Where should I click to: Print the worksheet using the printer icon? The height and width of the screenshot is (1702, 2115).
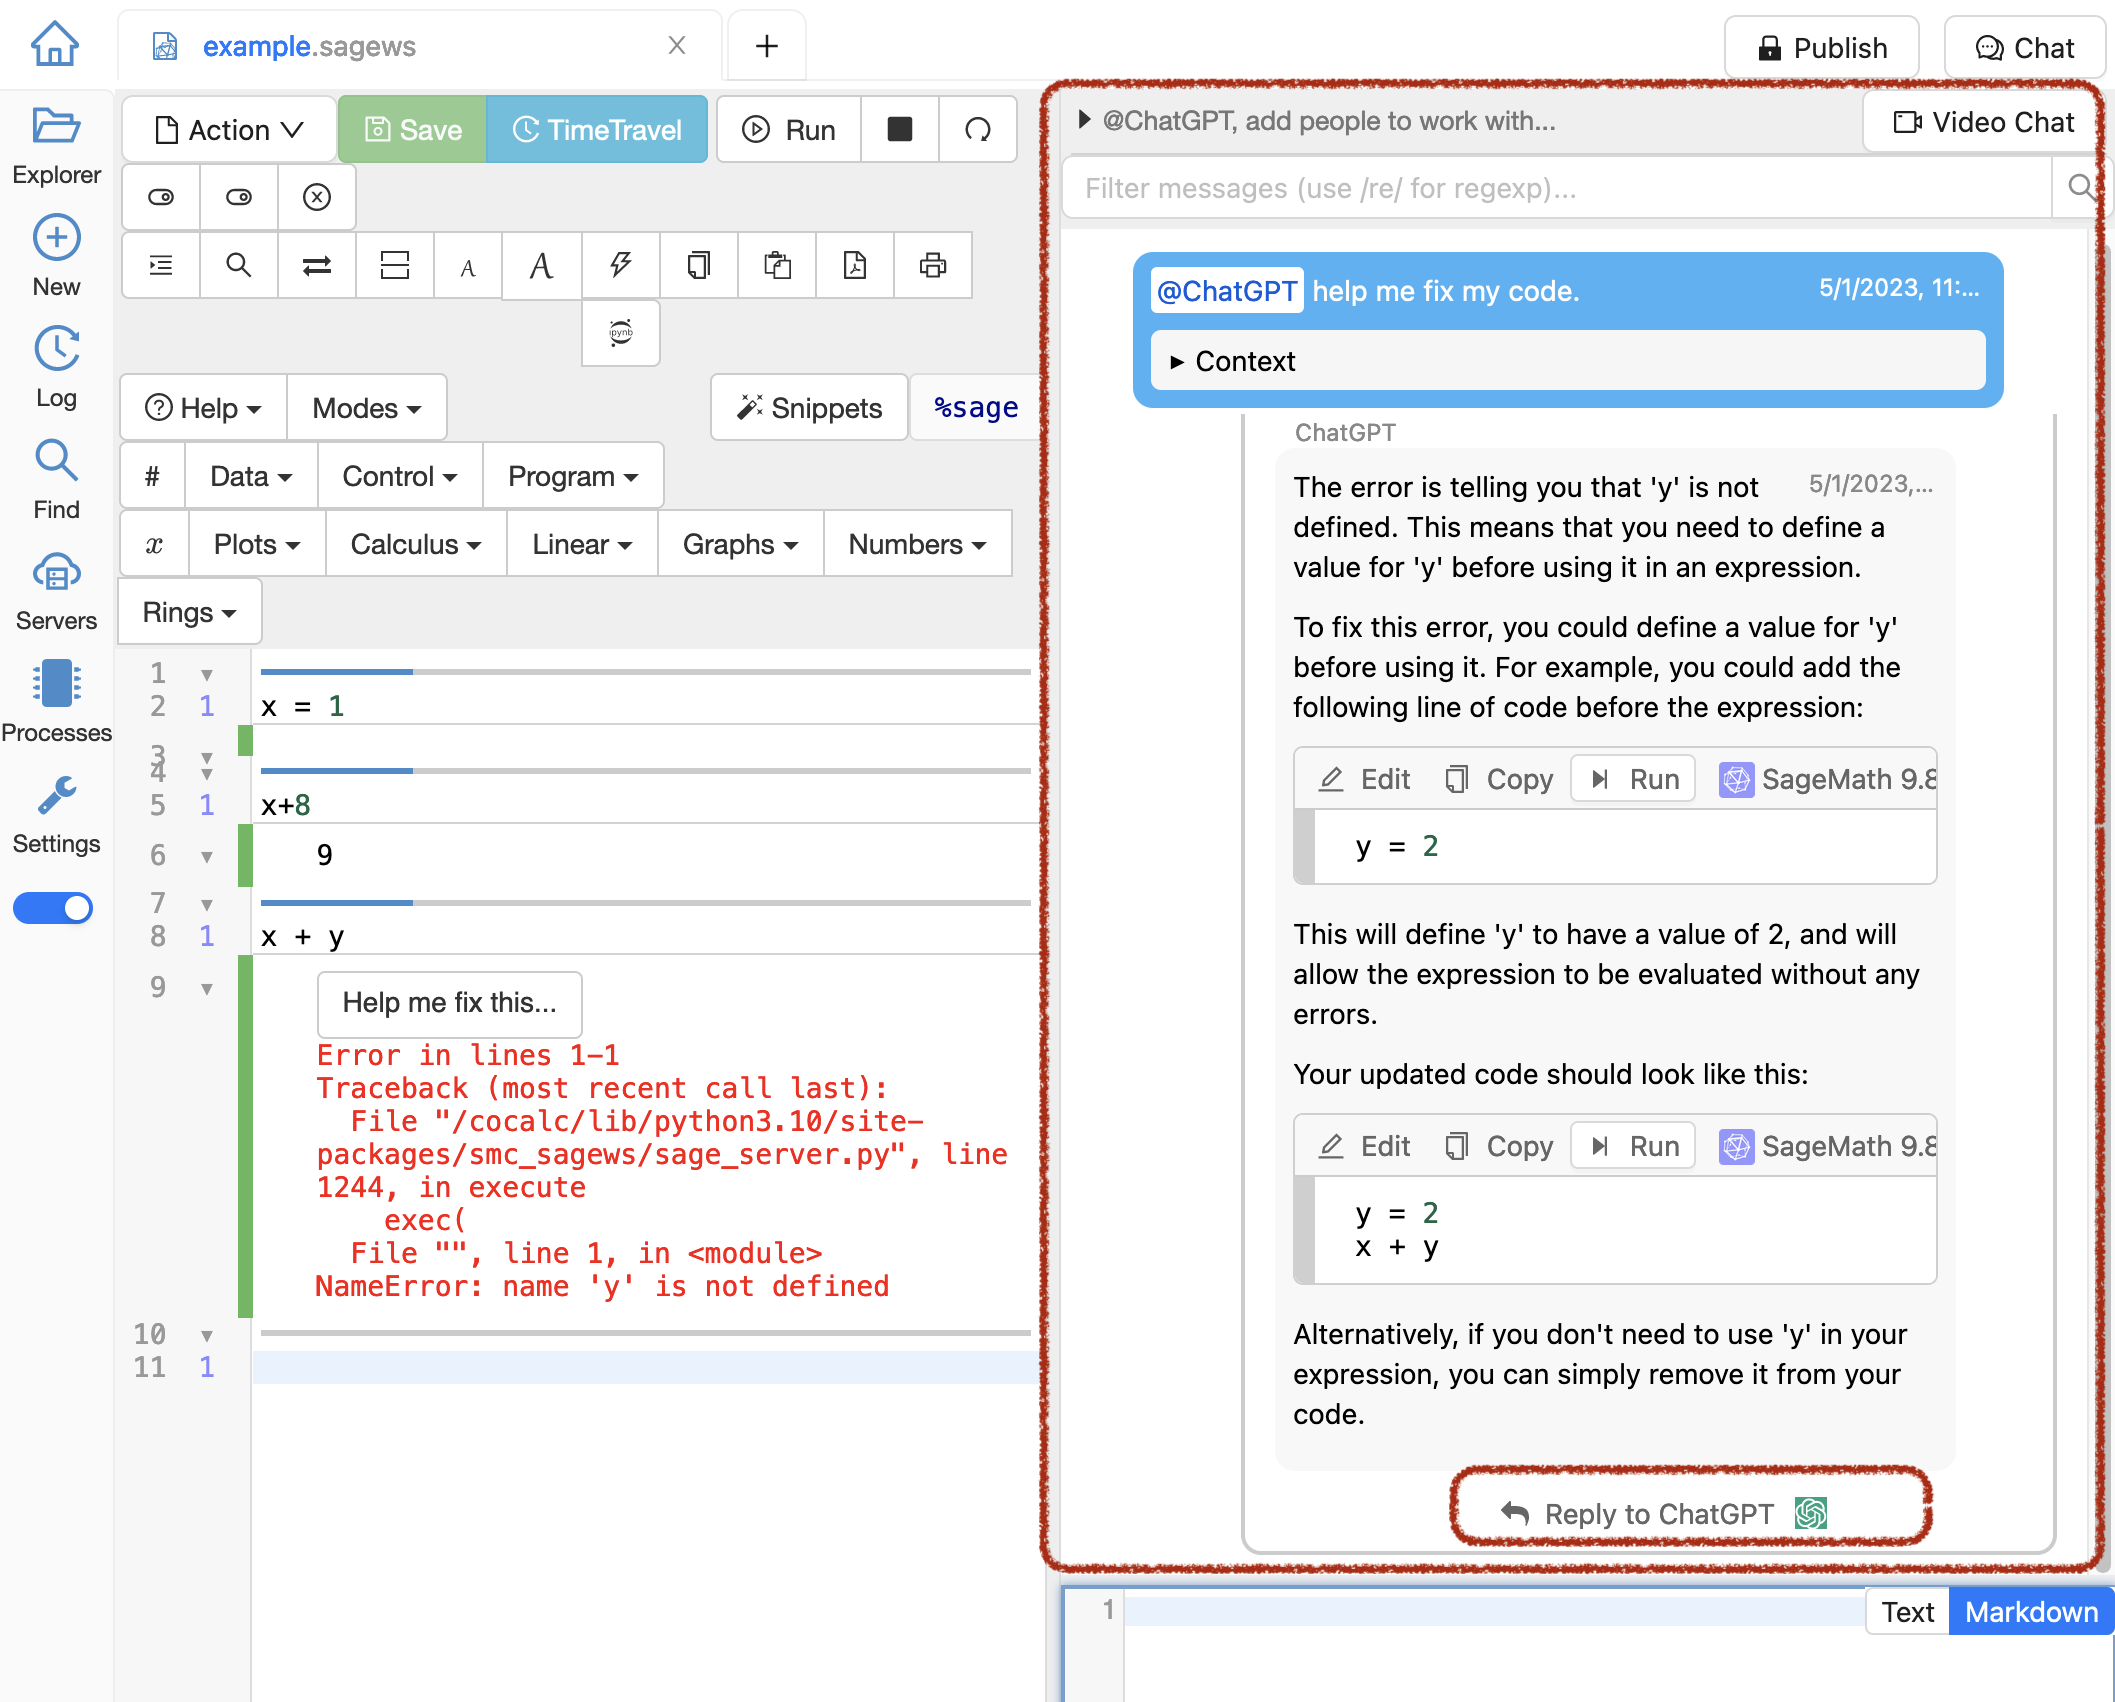pyautogui.click(x=932, y=265)
